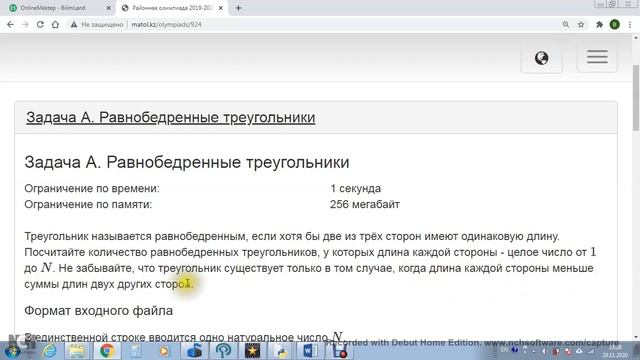Open the star-icon app on the taskbar
This screenshot has width=640, height=360.
click(x=252, y=351)
